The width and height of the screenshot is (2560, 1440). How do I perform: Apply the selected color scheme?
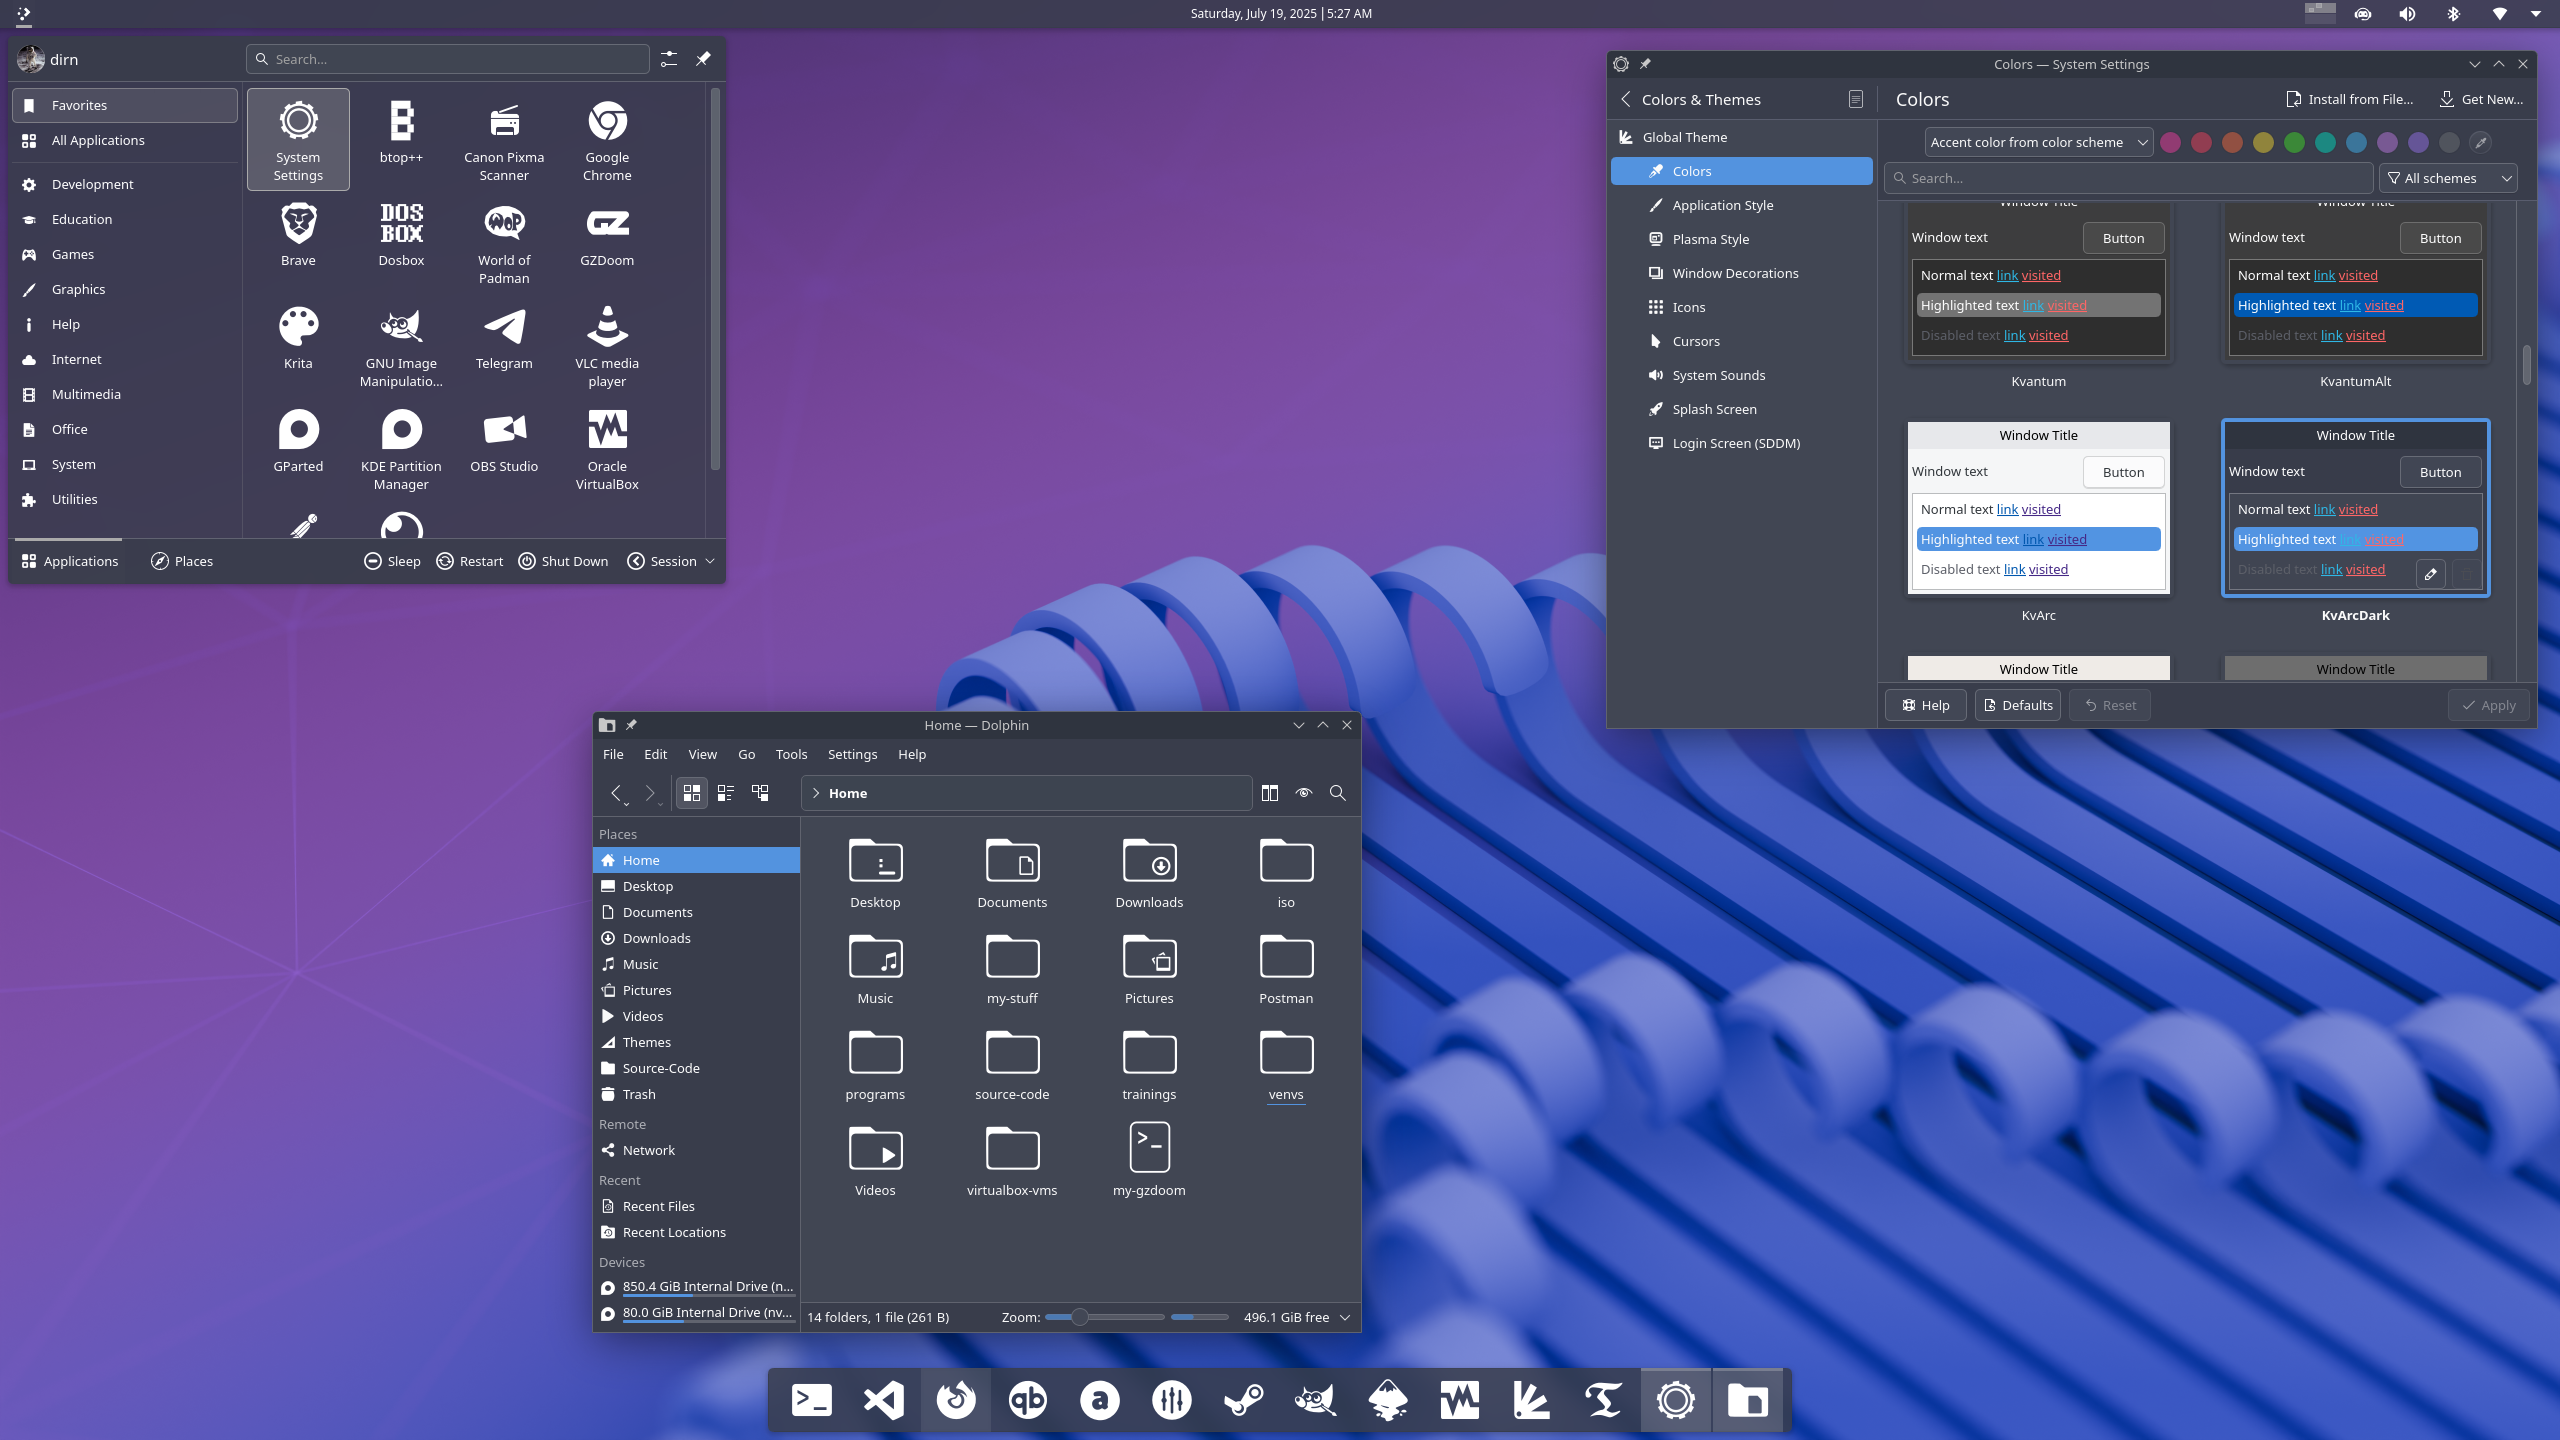[x=2488, y=705]
